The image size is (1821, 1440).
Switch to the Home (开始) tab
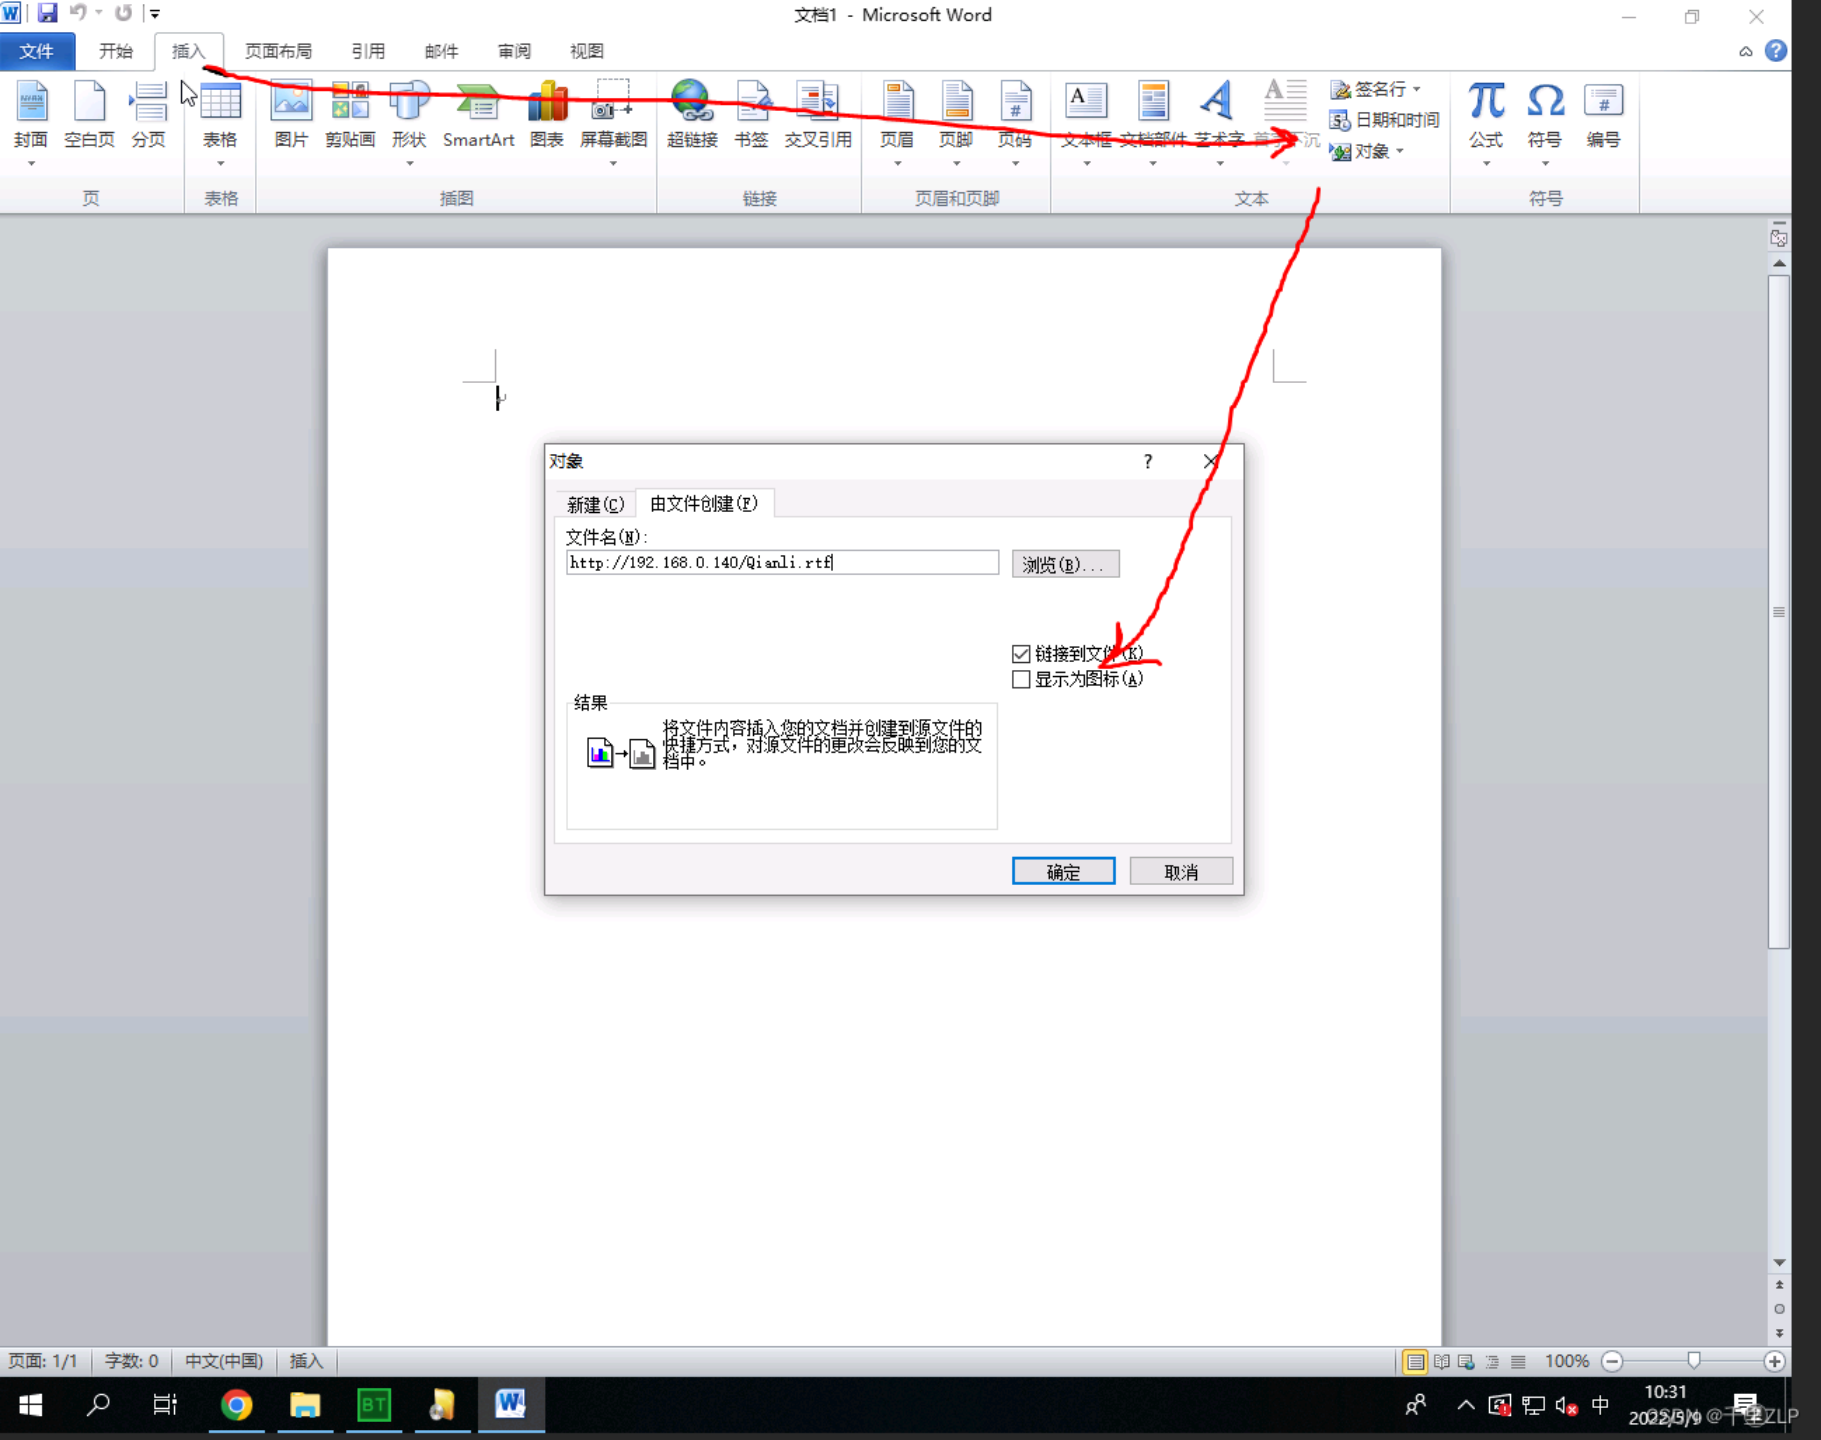(x=116, y=51)
